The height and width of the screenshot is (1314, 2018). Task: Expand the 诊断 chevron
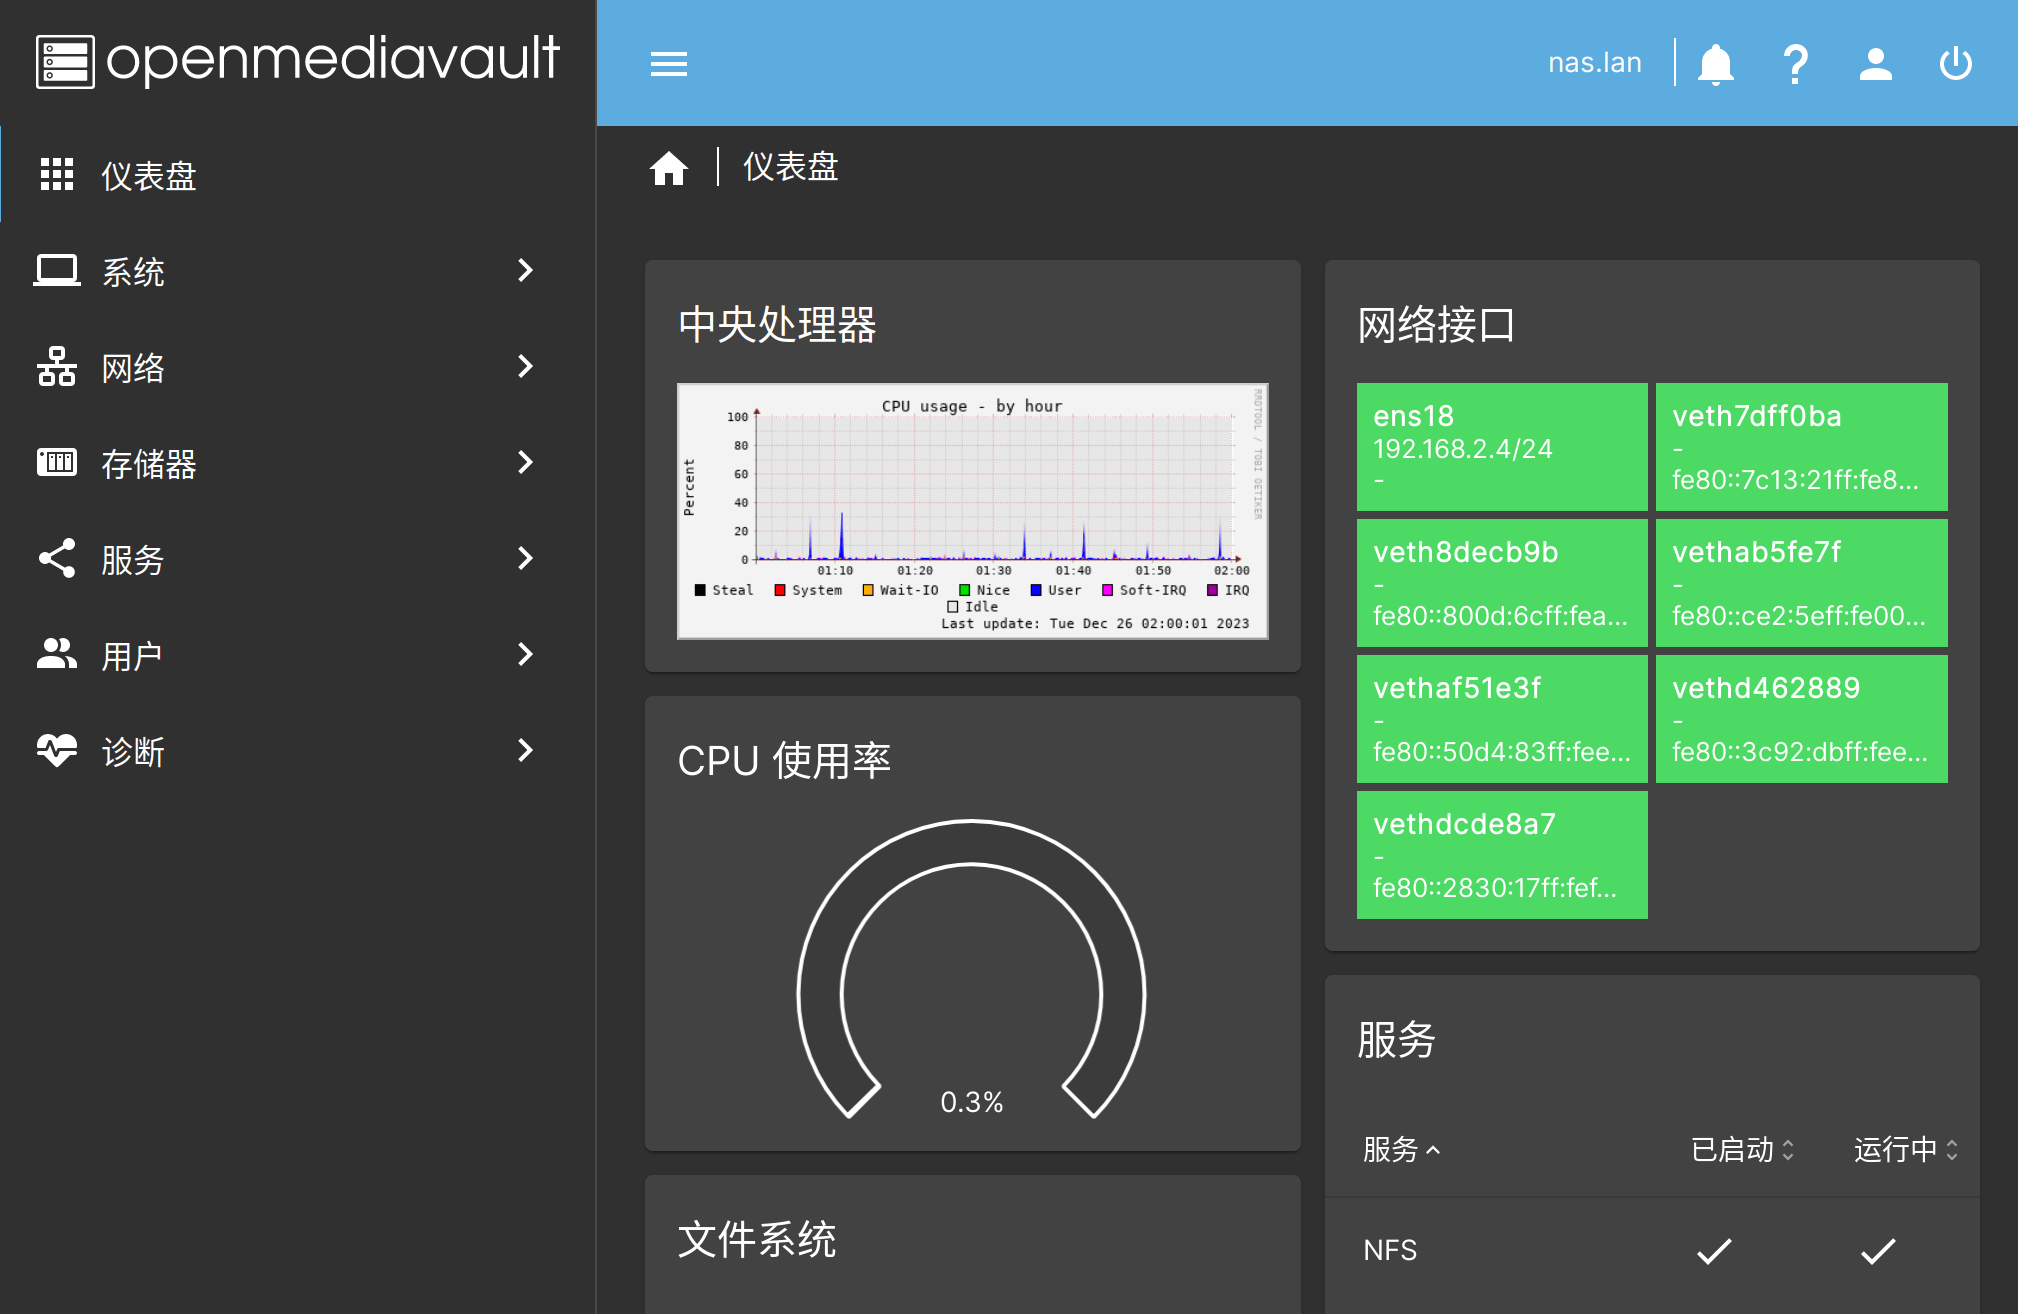(525, 750)
